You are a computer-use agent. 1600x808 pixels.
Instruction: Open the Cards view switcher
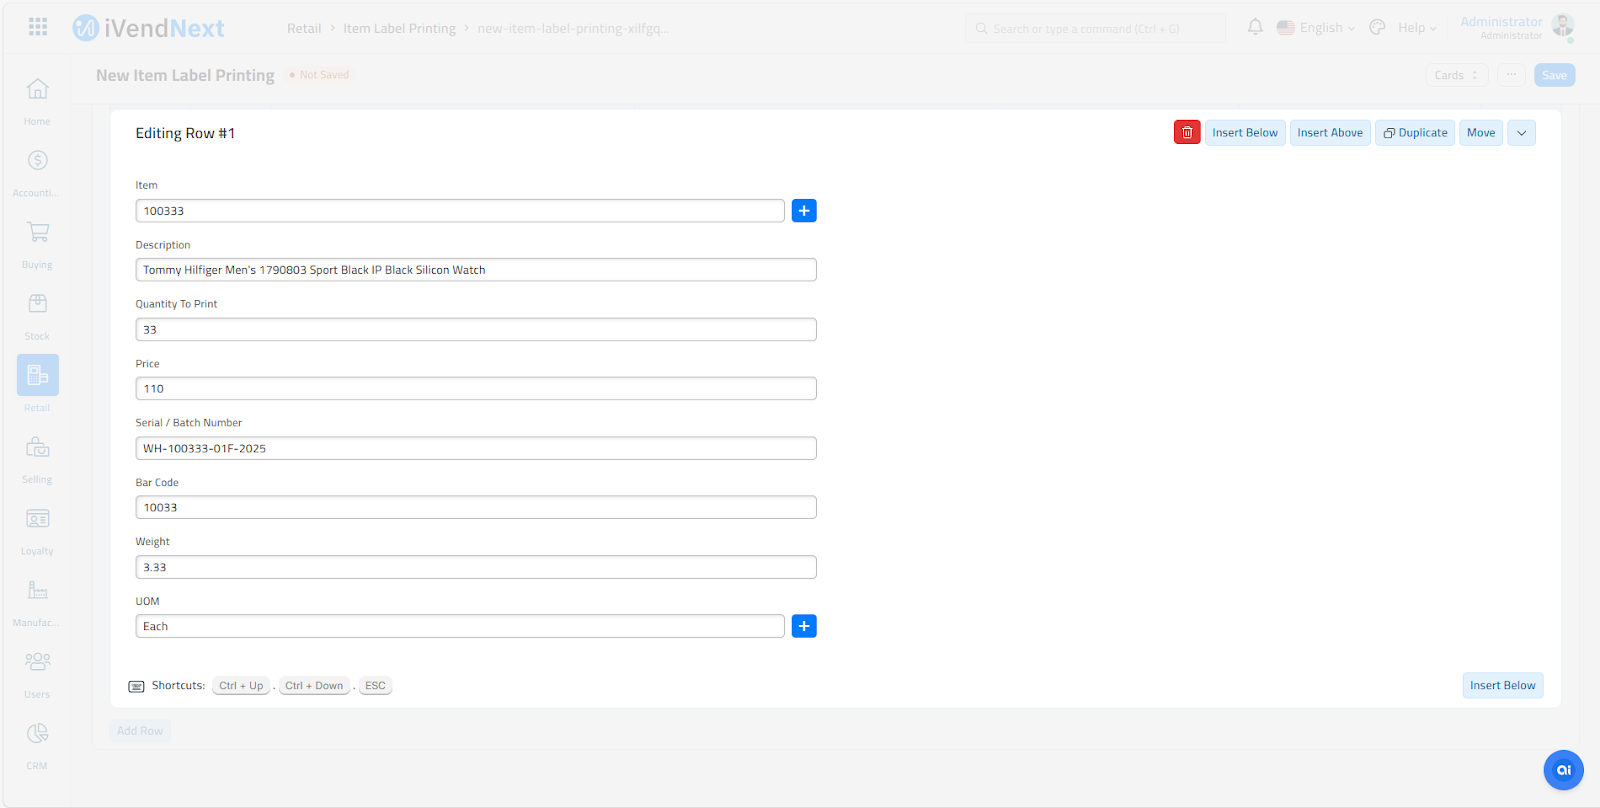(1456, 75)
